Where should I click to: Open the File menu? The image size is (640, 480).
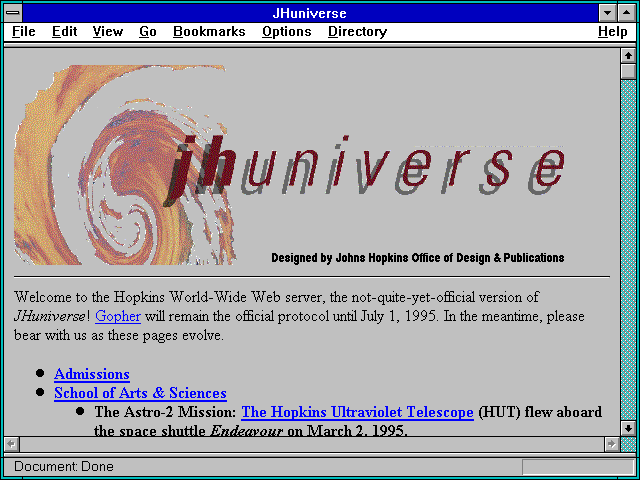click(x=24, y=31)
